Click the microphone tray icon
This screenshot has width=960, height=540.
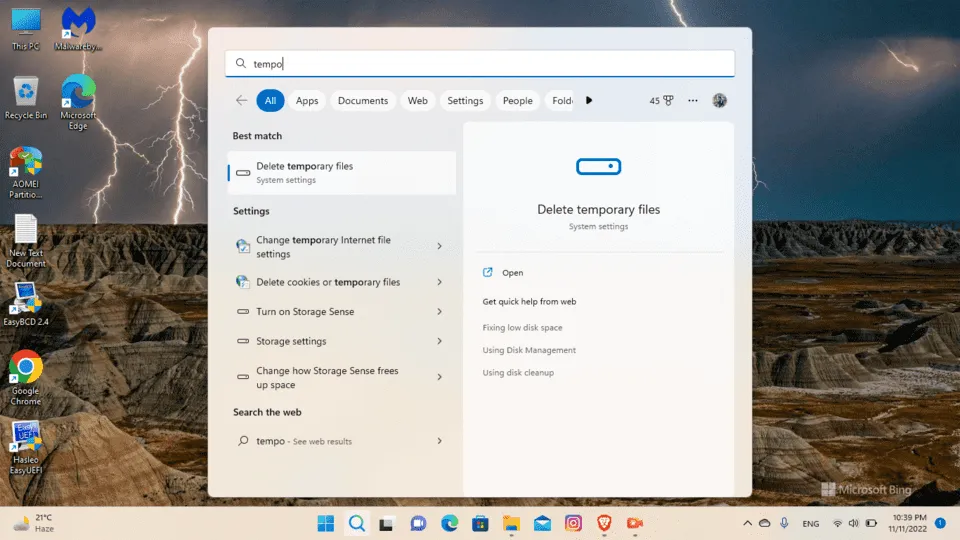click(x=784, y=523)
